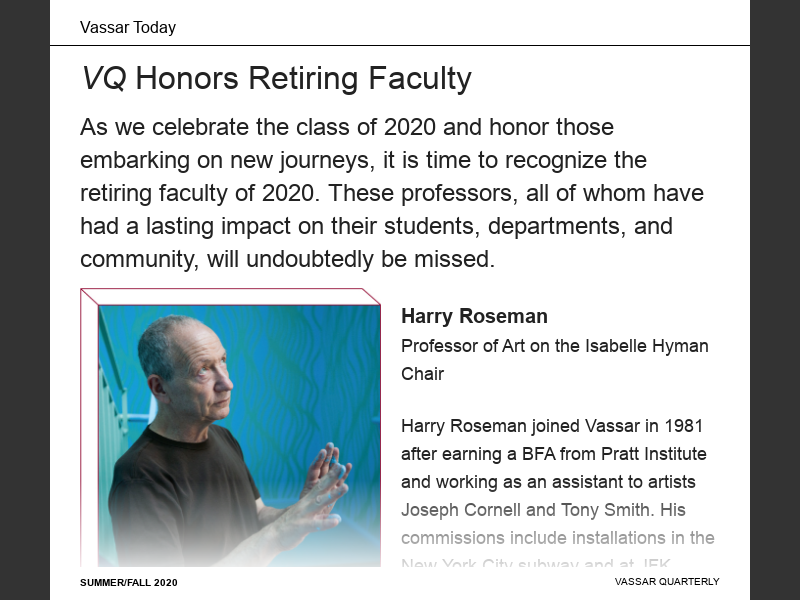Click the italic "VQ" in the title
The width and height of the screenshot is (800, 600).
pyautogui.click(x=104, y=78)
